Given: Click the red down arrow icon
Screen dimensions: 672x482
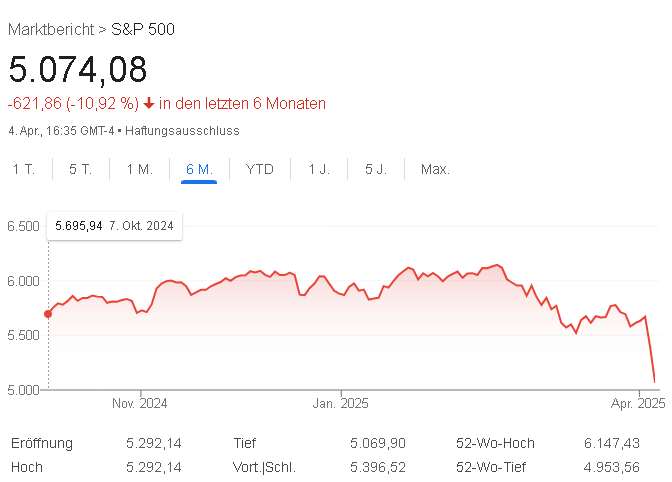Looking at the screenshot, I should 149,103.
